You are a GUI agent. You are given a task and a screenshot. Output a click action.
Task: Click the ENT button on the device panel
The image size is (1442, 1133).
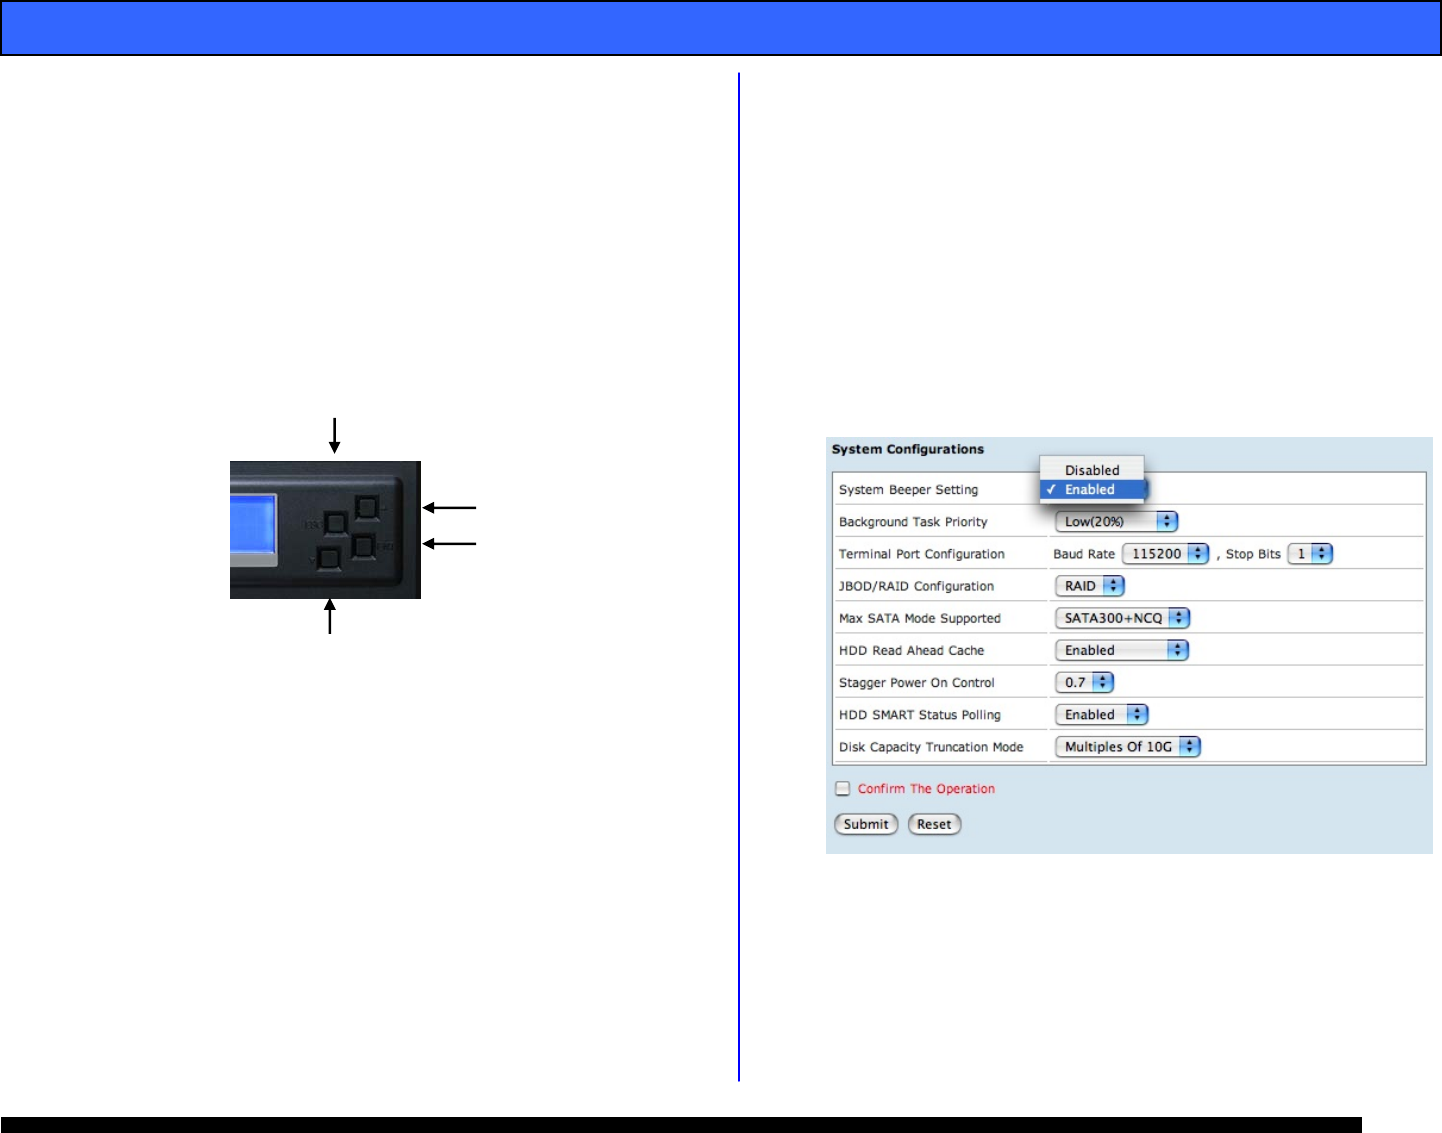coord(363,546)
